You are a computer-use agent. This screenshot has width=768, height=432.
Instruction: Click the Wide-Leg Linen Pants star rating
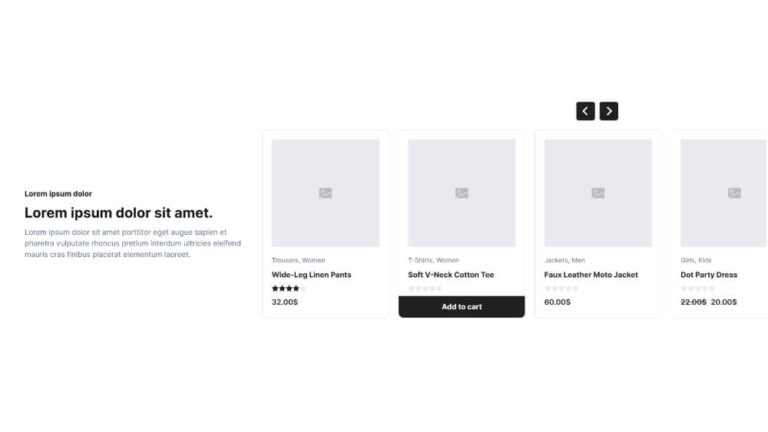click(288, 289)
